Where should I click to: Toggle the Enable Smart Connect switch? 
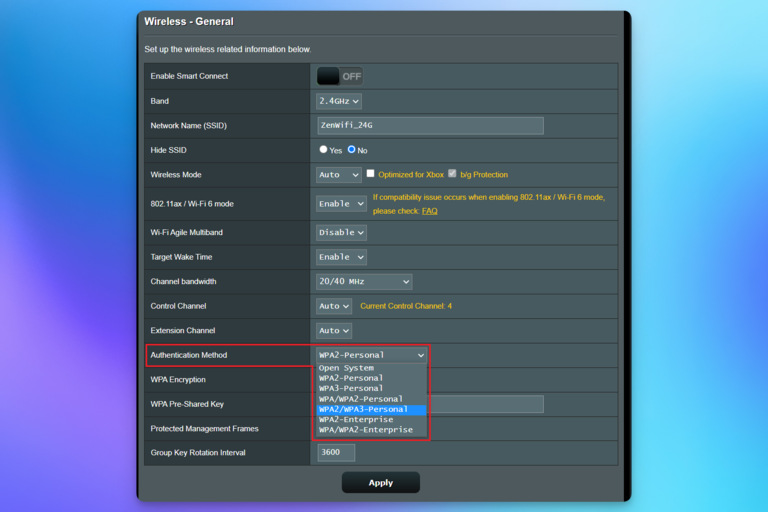339,76
